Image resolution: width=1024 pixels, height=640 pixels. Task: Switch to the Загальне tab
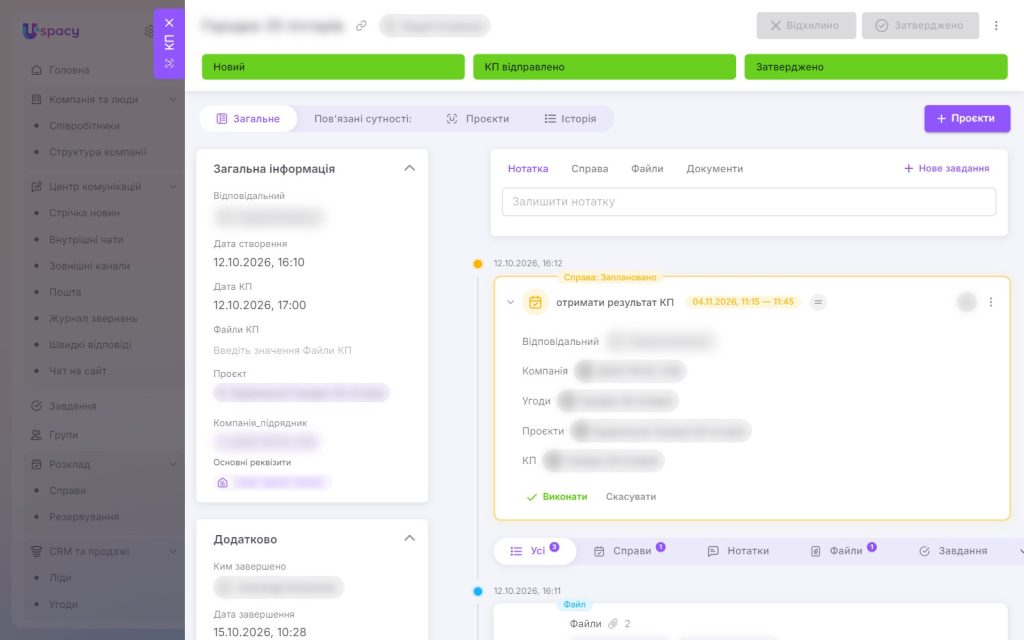pyautogui.click(x=248, y=119)
